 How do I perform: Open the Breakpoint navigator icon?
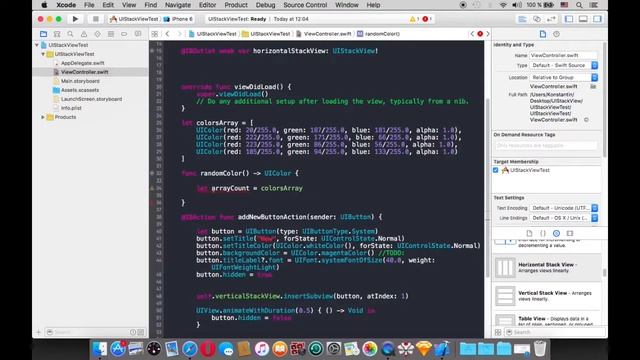click(x=124, y=34)
